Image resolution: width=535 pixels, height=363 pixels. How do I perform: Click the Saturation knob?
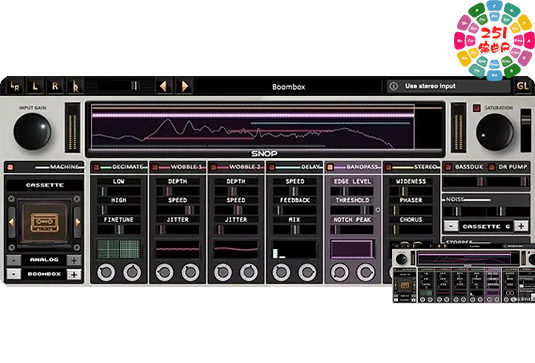(x=495, y=132)
